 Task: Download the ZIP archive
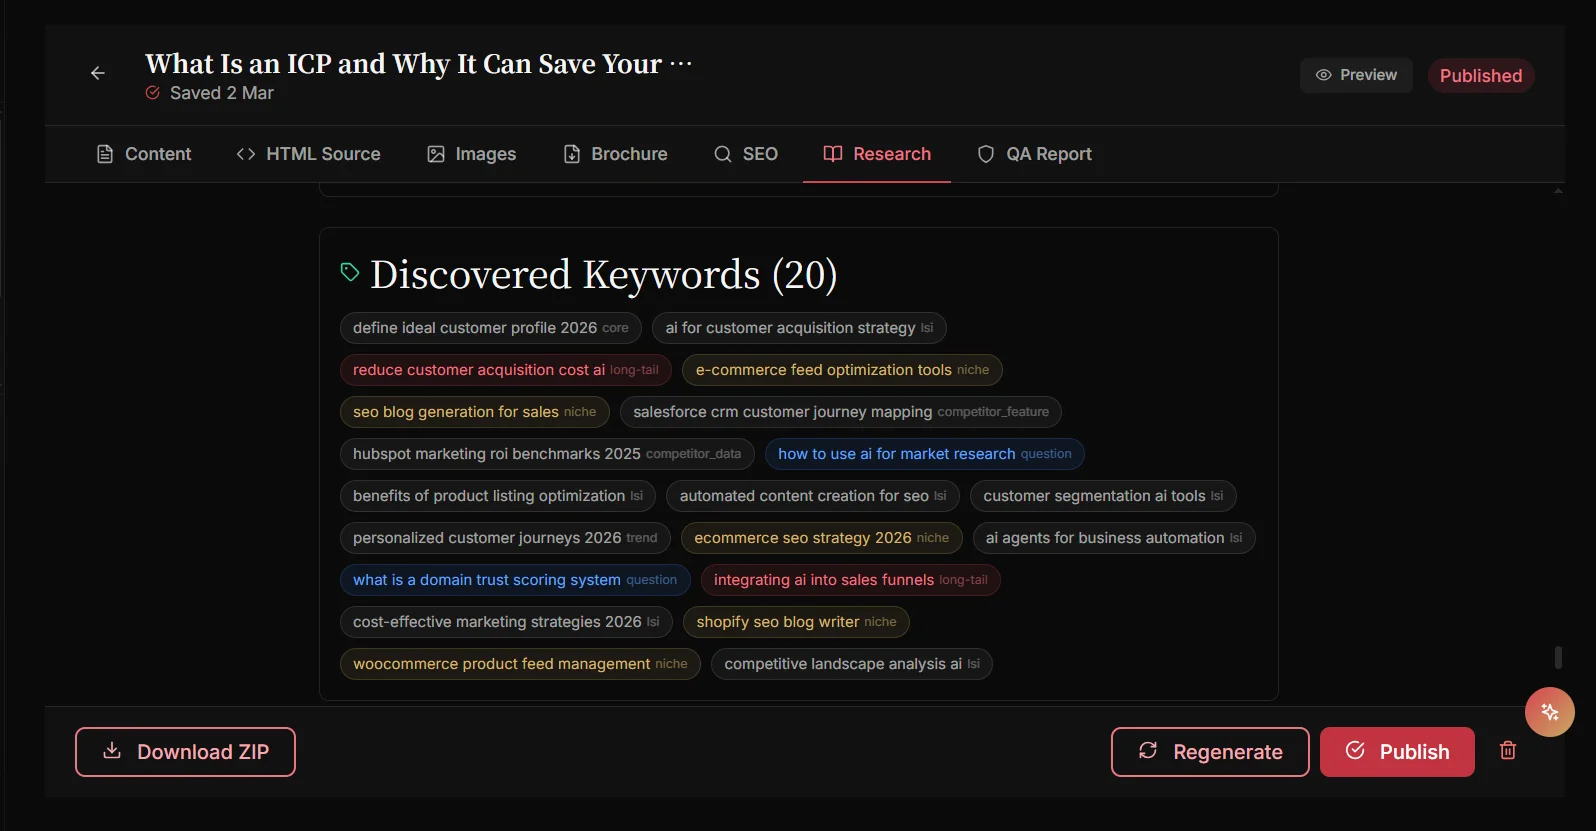point(185,752)
